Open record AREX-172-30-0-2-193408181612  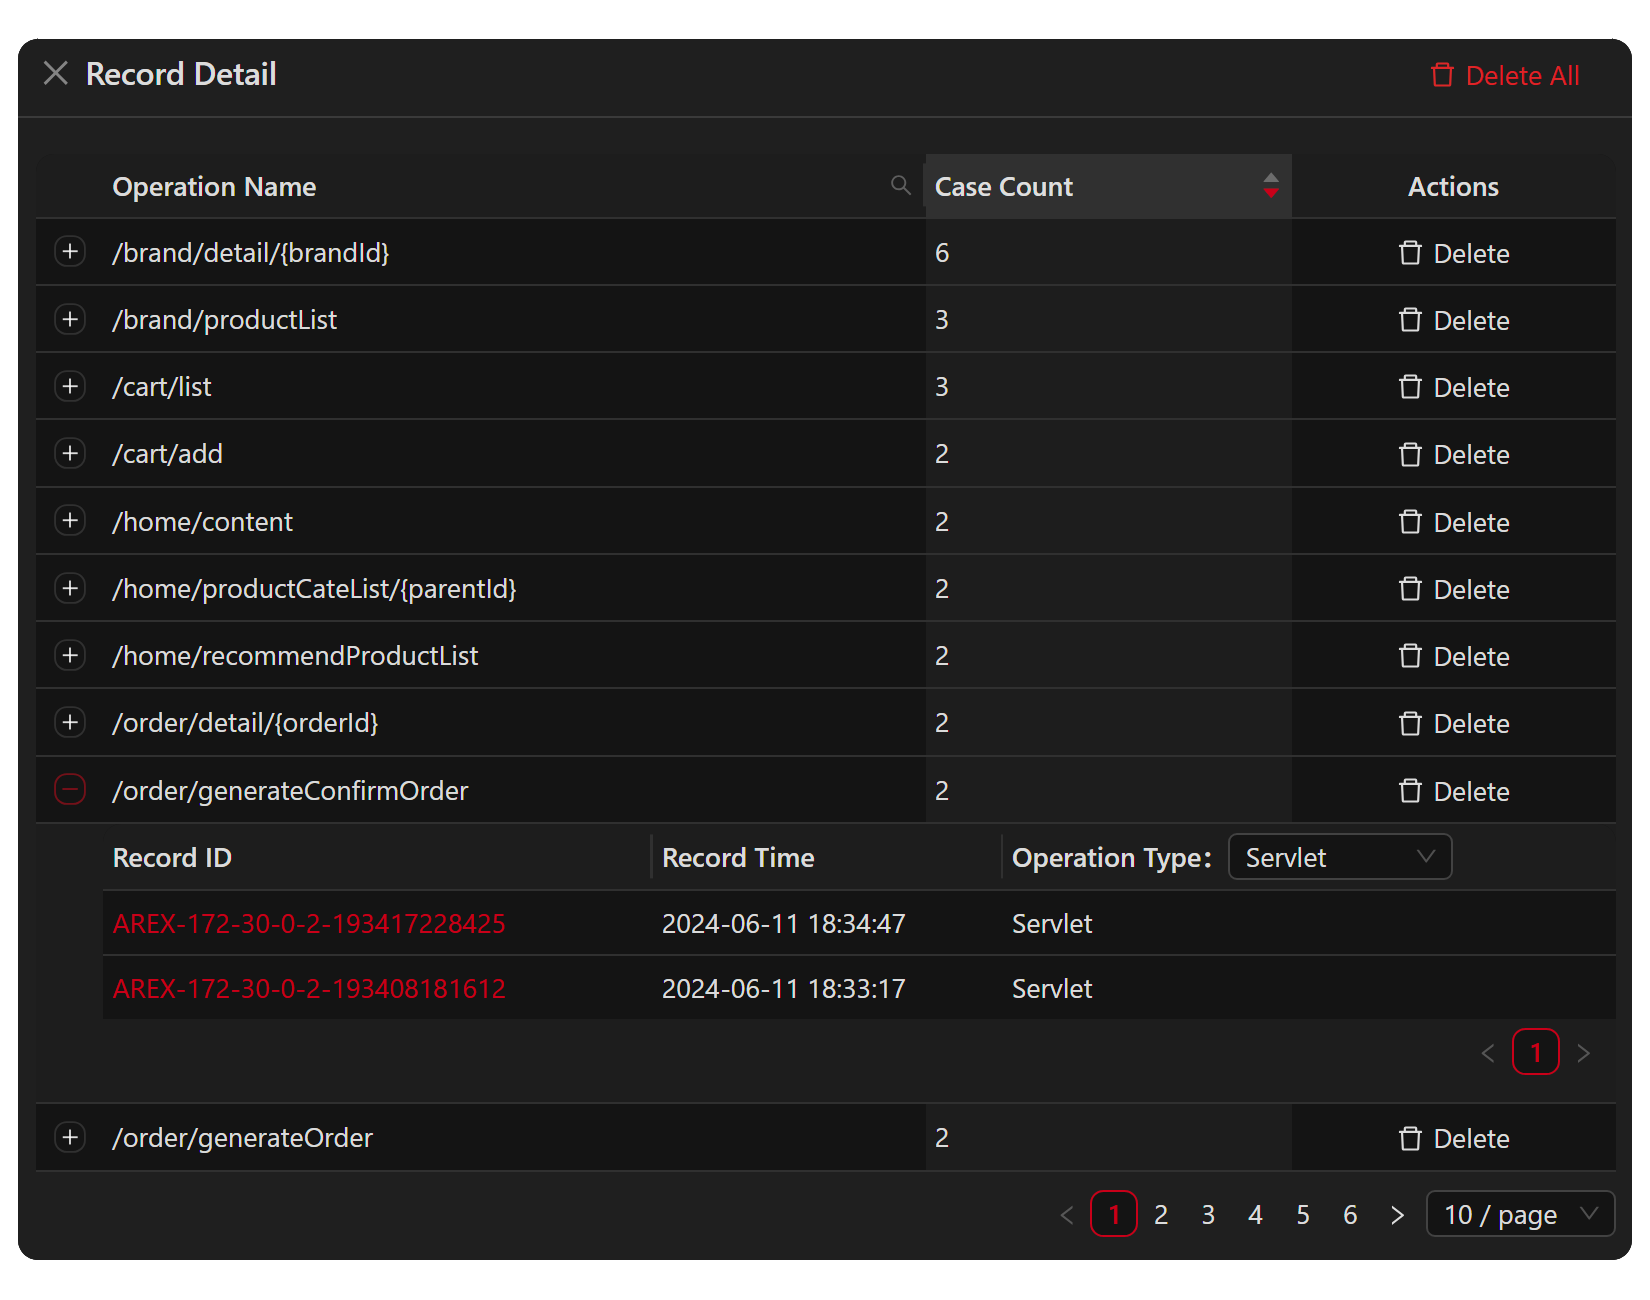click(x=309, y=989)
